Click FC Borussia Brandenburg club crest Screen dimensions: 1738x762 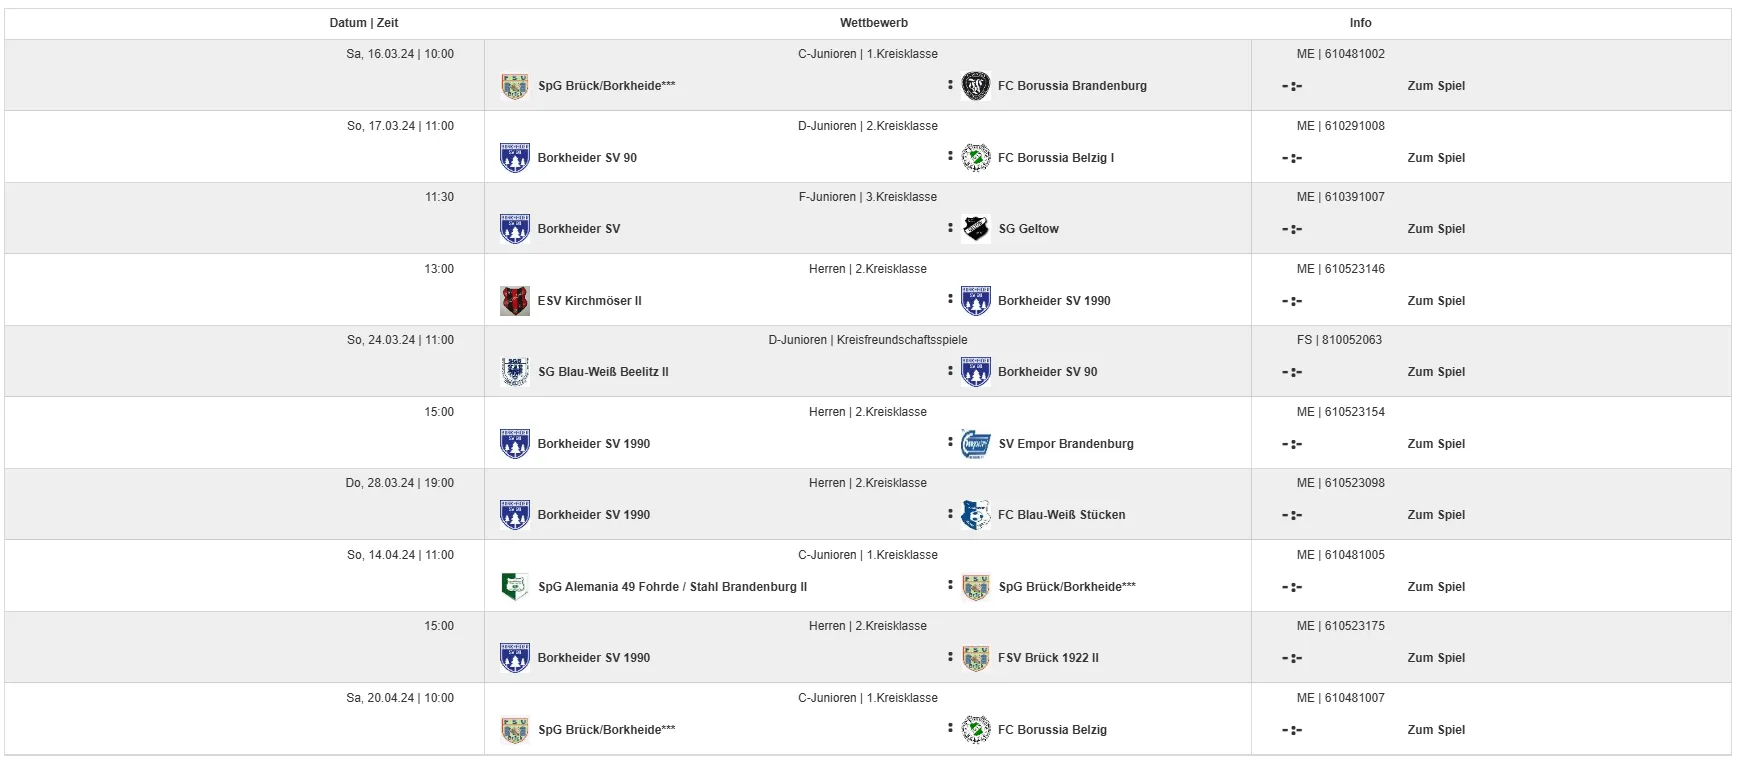tap(975, 86)
